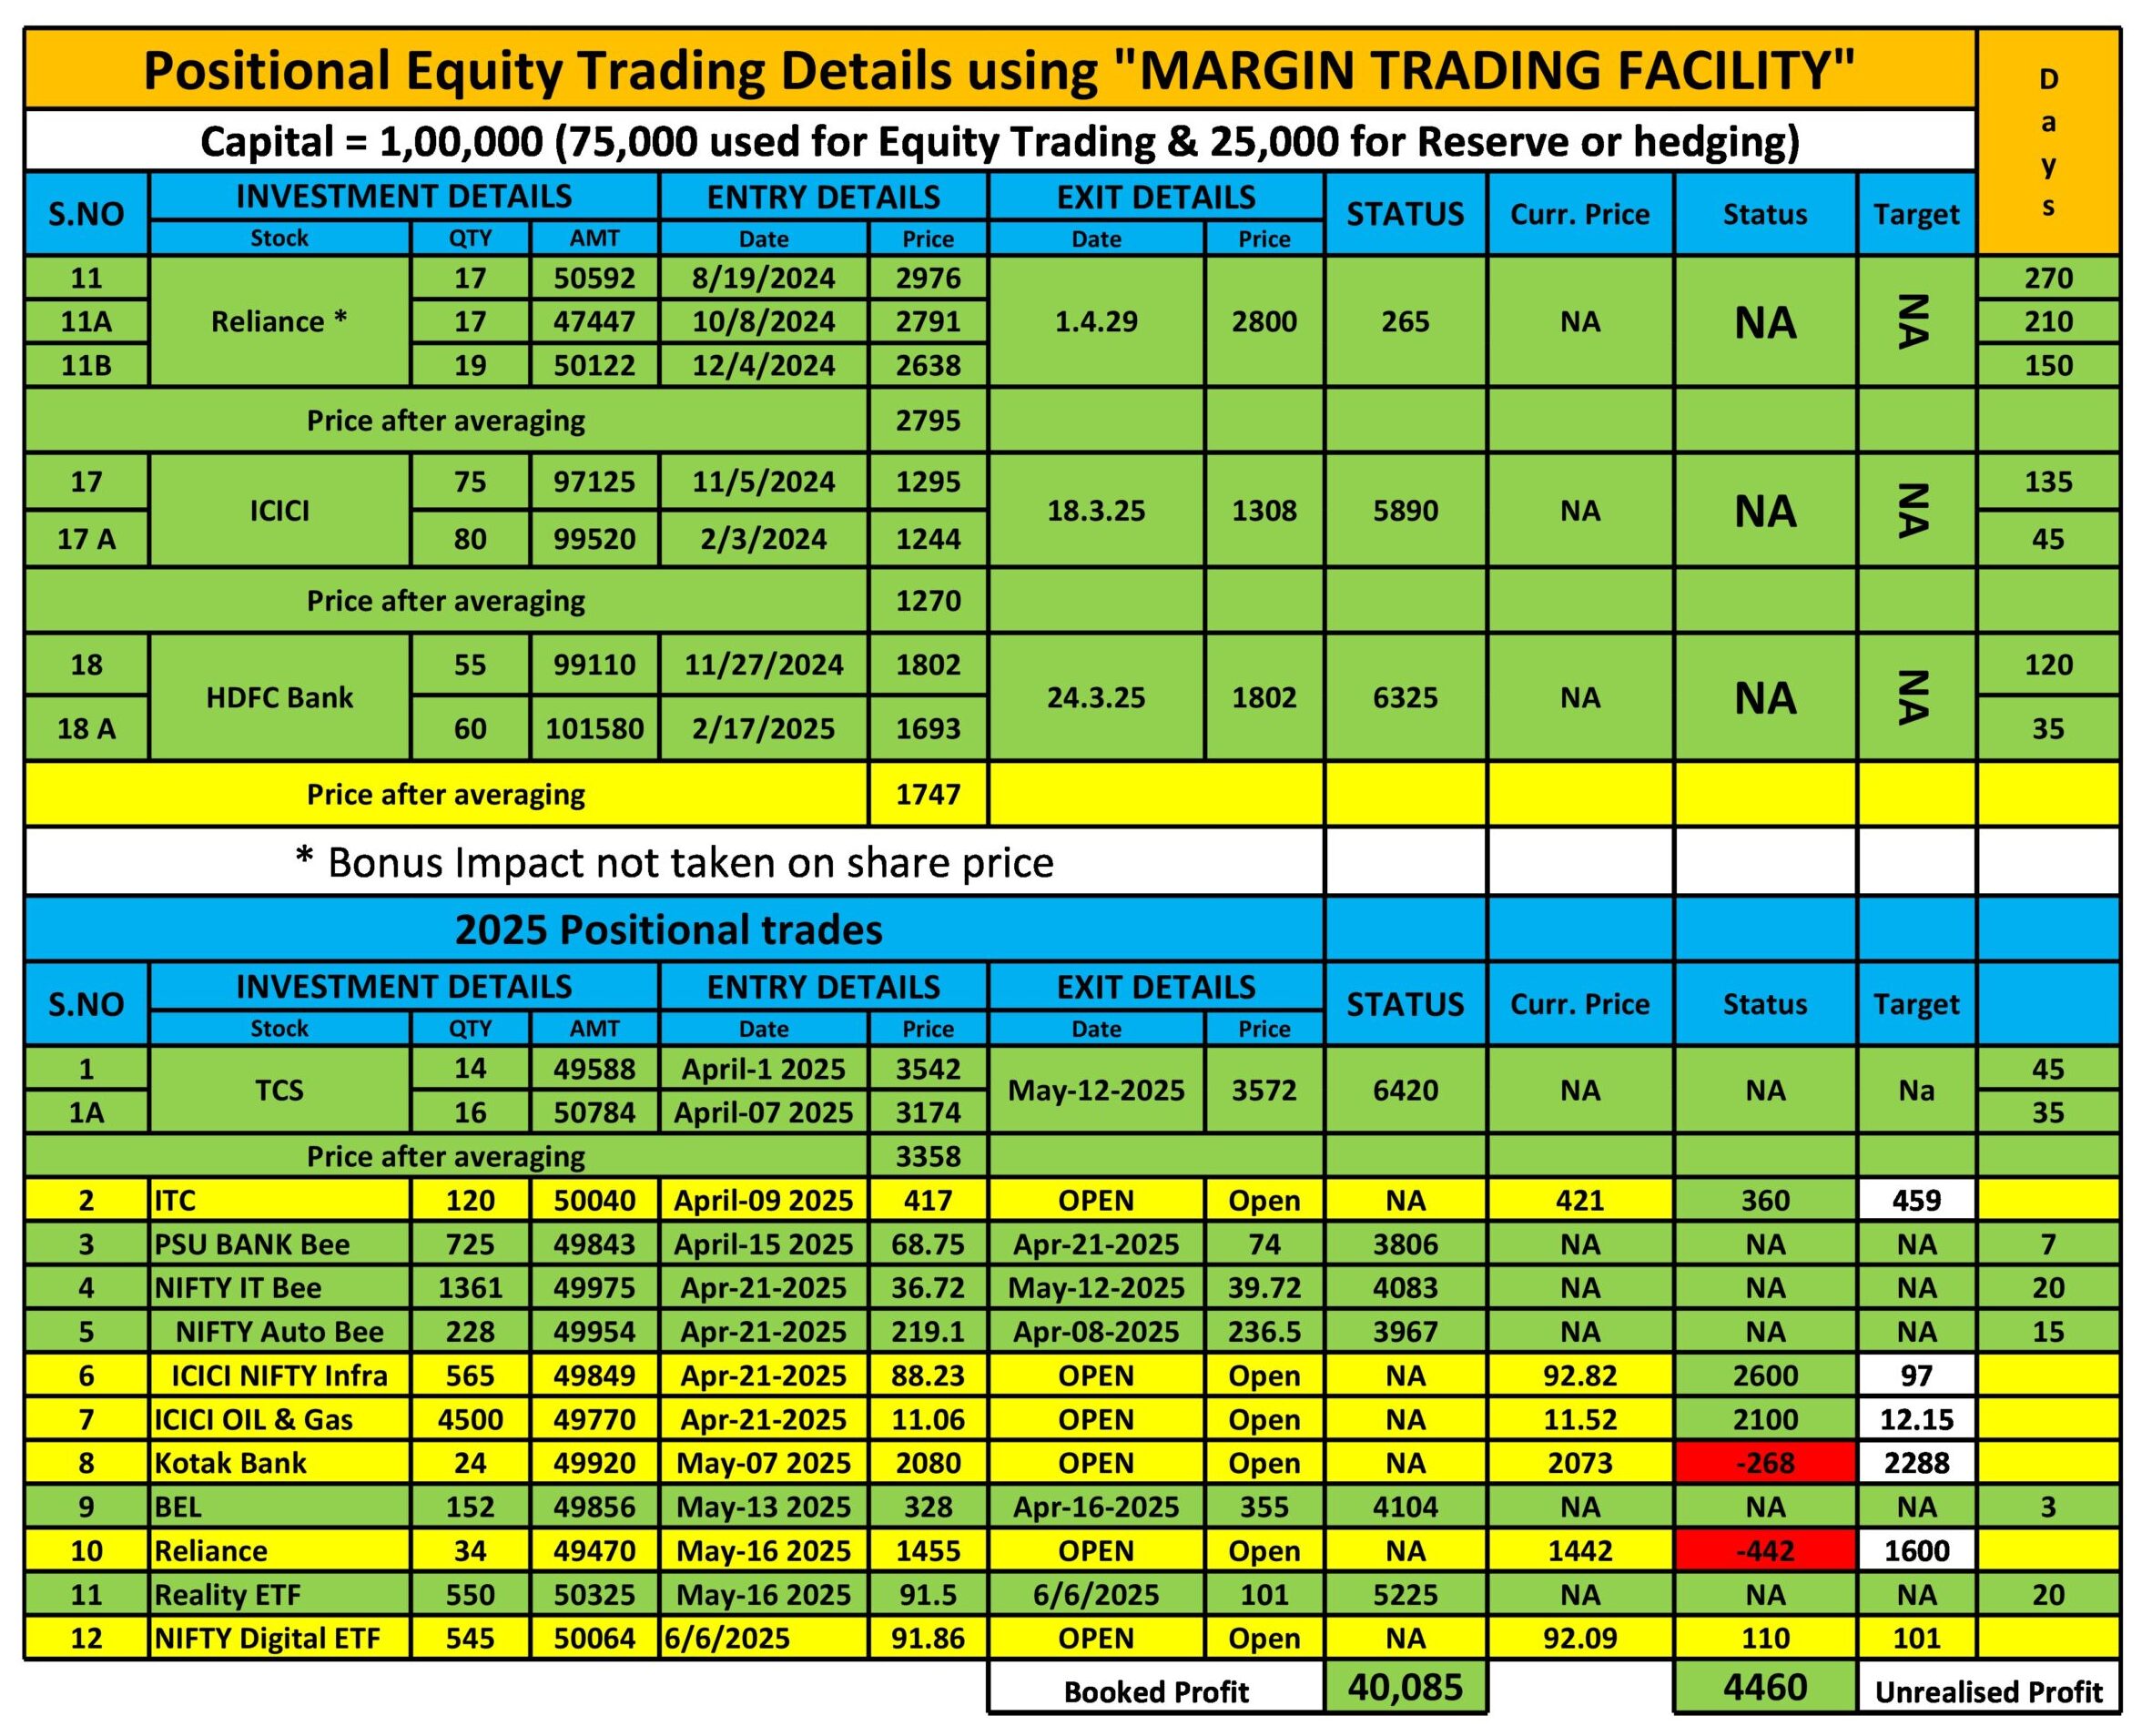2152x1736 pixels.
Task: Click status value '6325'
Action: point(1405,697)
